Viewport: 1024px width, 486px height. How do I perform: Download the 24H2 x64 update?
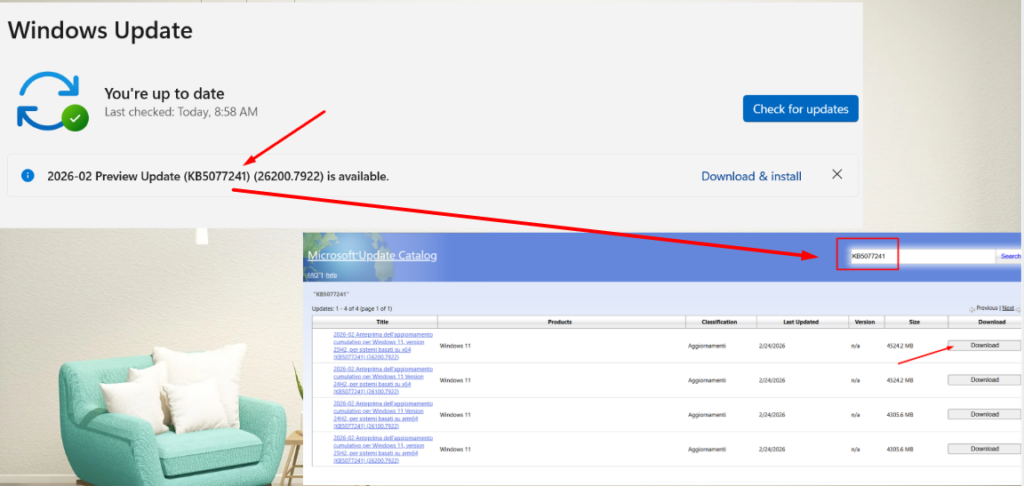click(x=984, y=380)
